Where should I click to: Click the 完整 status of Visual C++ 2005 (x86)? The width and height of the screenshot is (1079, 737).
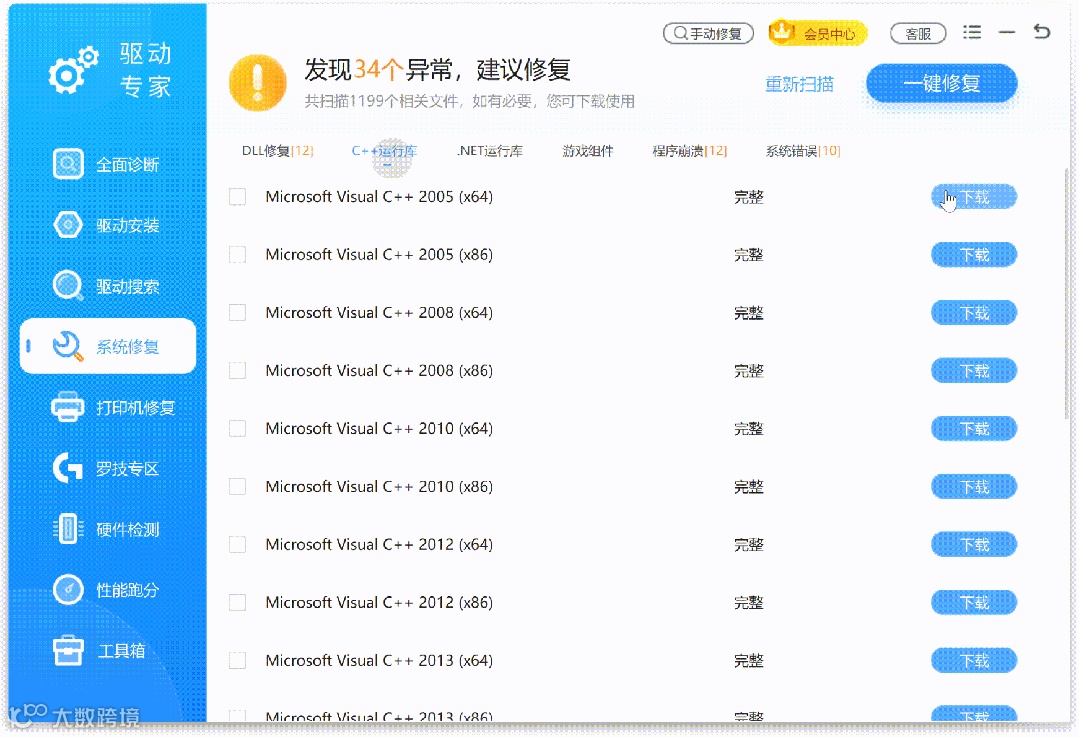749,255
